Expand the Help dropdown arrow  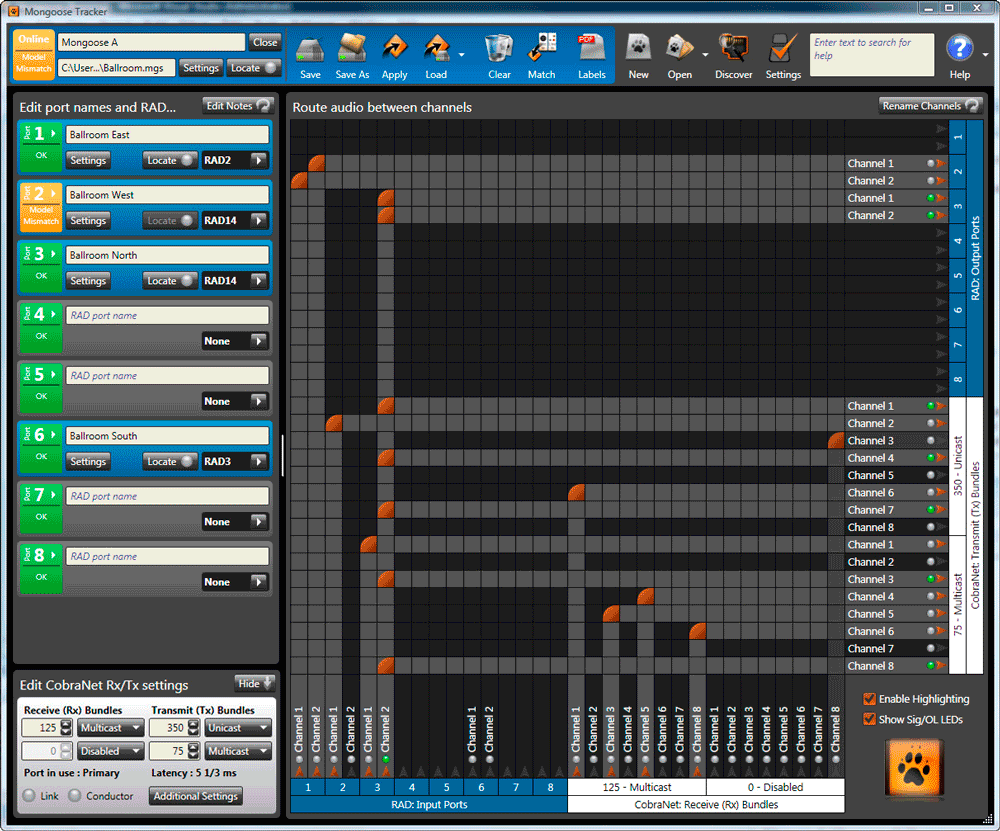point(985,55)
